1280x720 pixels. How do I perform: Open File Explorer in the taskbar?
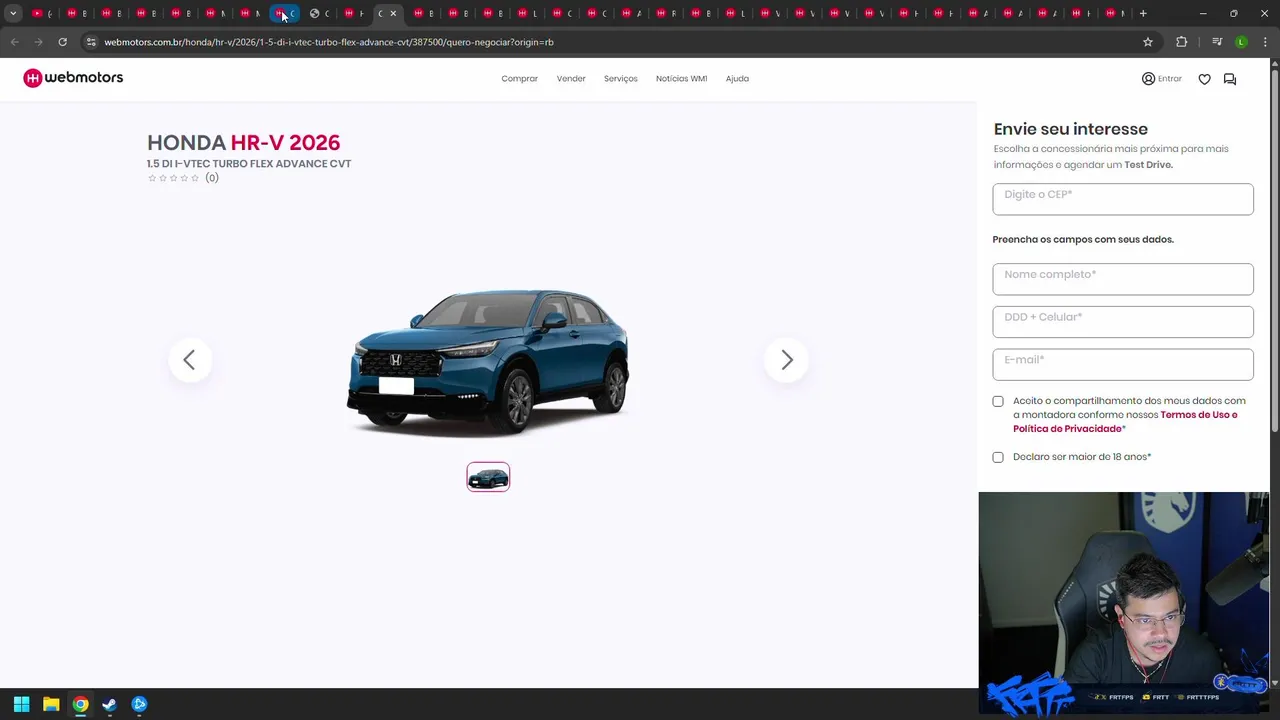click(x=51, y=704)
